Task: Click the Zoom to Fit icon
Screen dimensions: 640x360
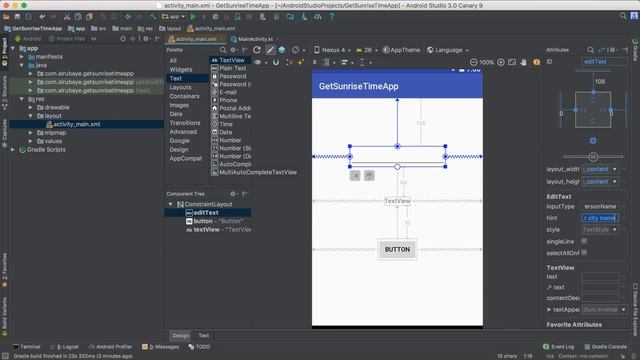Action: point(512,62)
